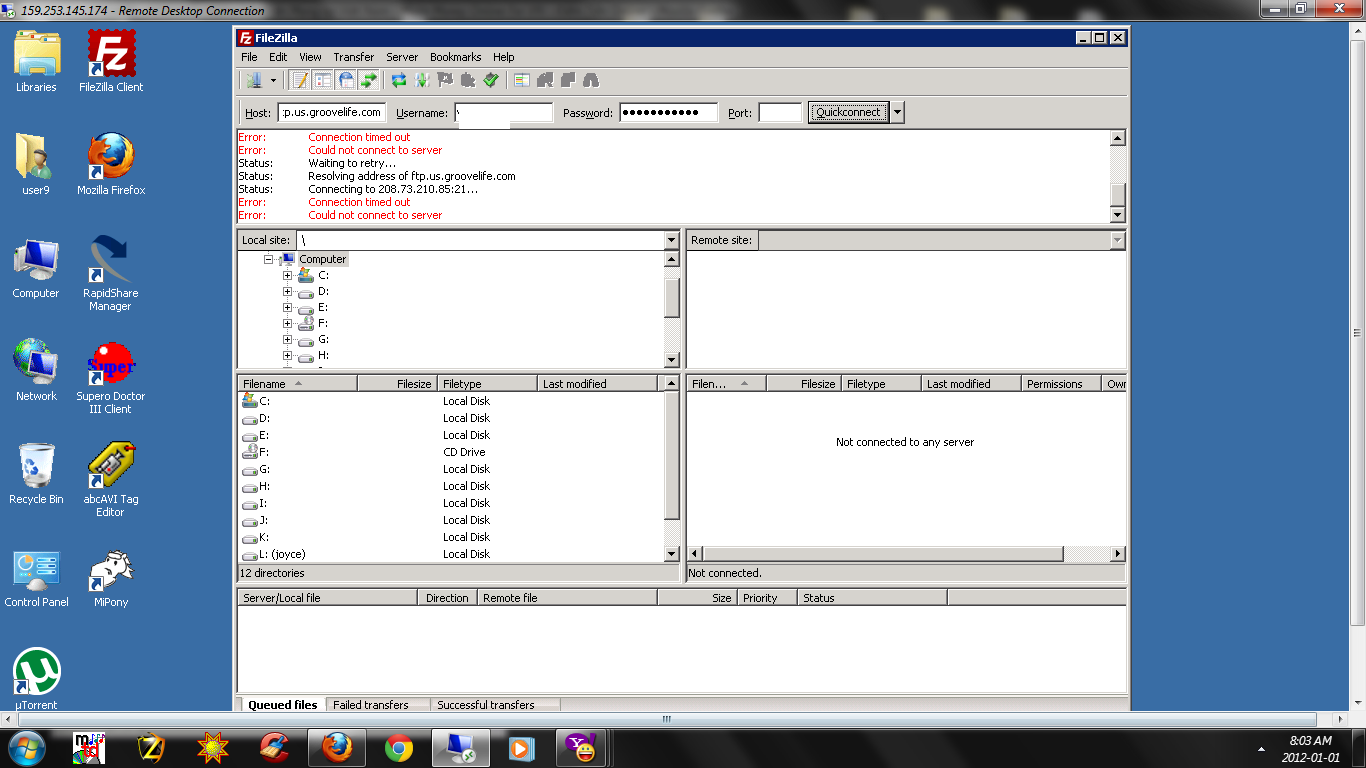This screenshot has width=1366, height=768.
Task: Click the Firefox icon in taskbar
Action: click(336, 747)
